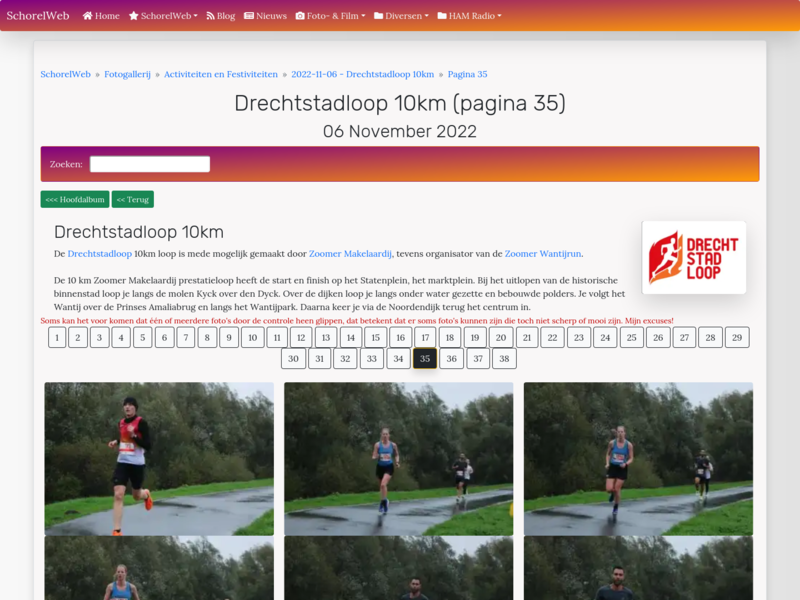Go to gallery page 2
The height and width of the screenshot is (600, 800).
[x=78, y=337]
